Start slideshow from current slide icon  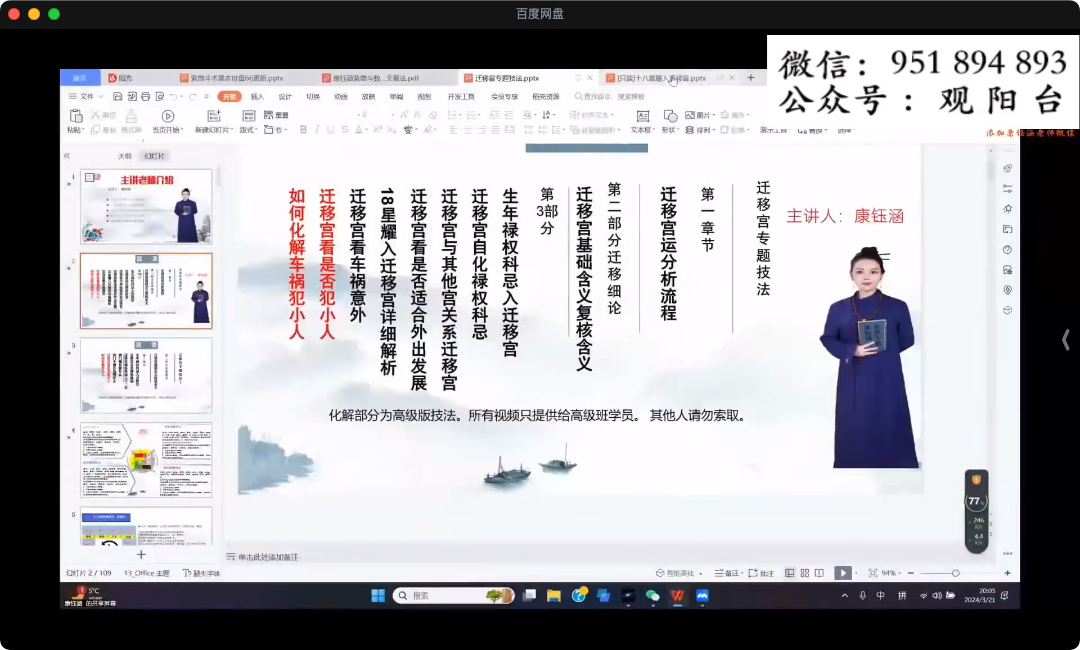tap(167, 117)
